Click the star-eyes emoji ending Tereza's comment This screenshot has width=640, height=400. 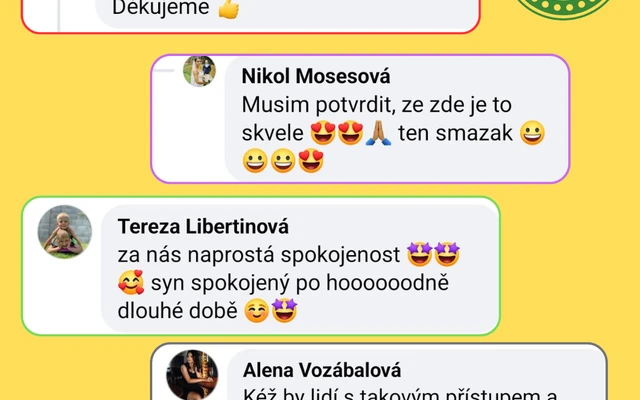[284, 310]
